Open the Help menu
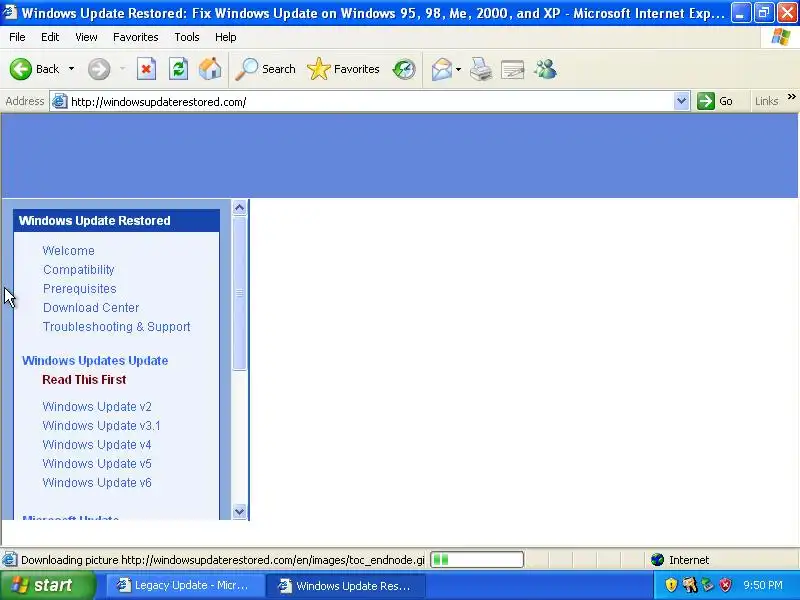Image resolution: width=800 pixels, height=600 pixels. (226, 37)
